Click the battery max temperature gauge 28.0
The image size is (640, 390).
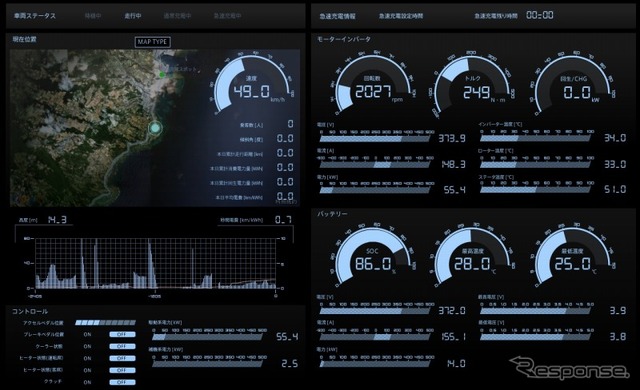point(473,256)
